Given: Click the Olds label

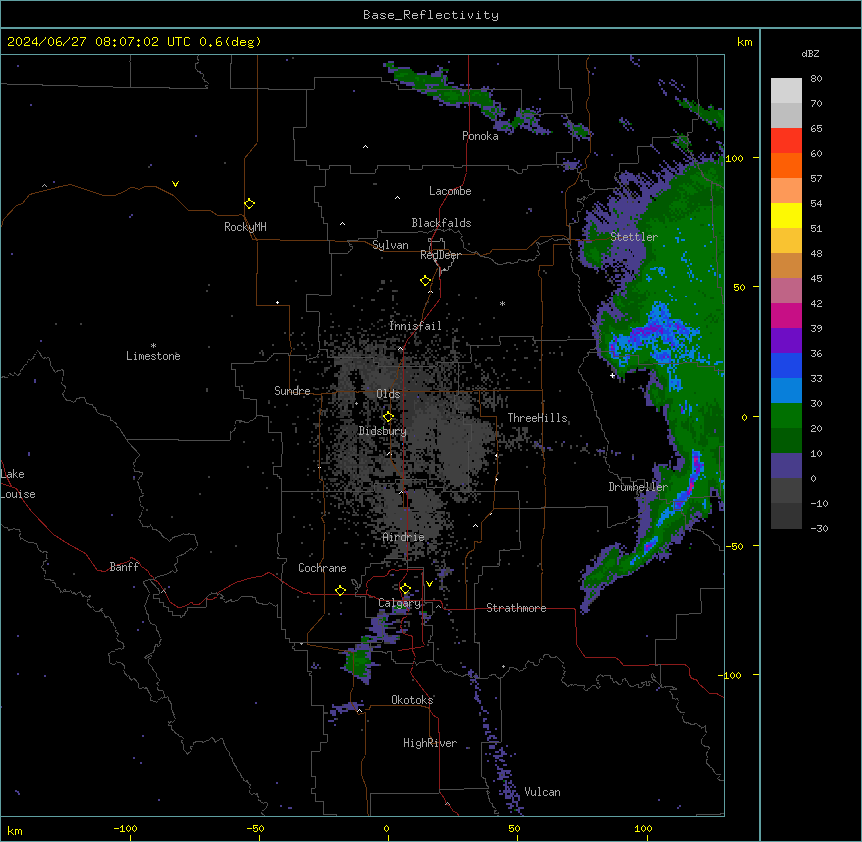Looking at the screenshot, I should [x=388, y=394].
